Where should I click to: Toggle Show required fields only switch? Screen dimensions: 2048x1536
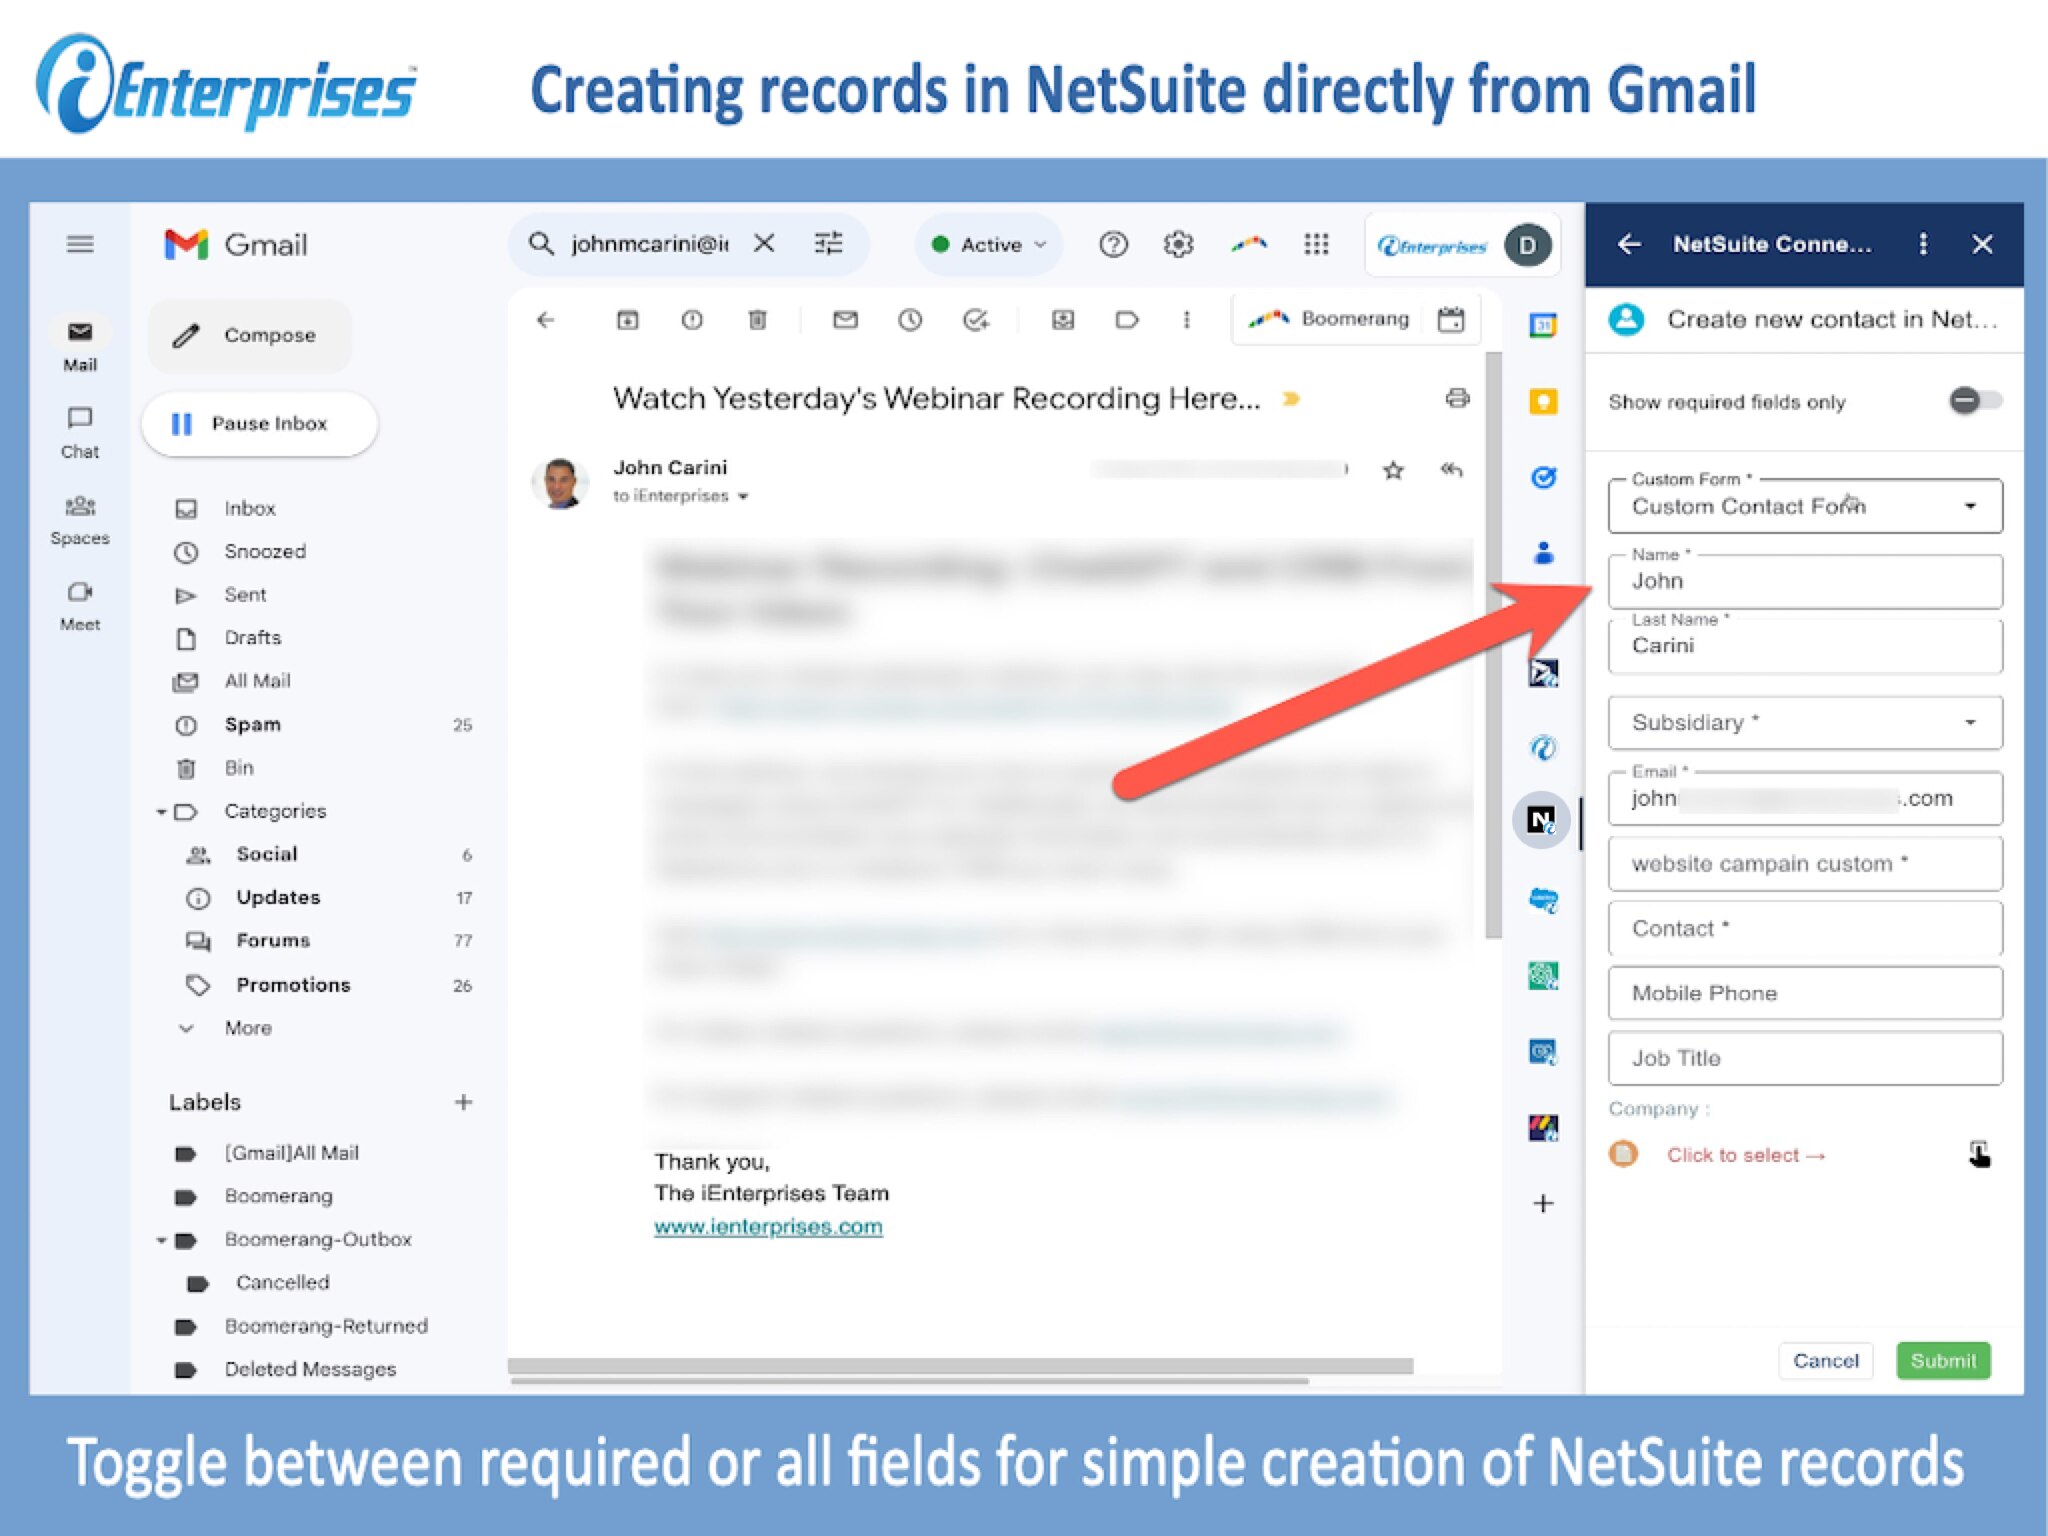1974,401
